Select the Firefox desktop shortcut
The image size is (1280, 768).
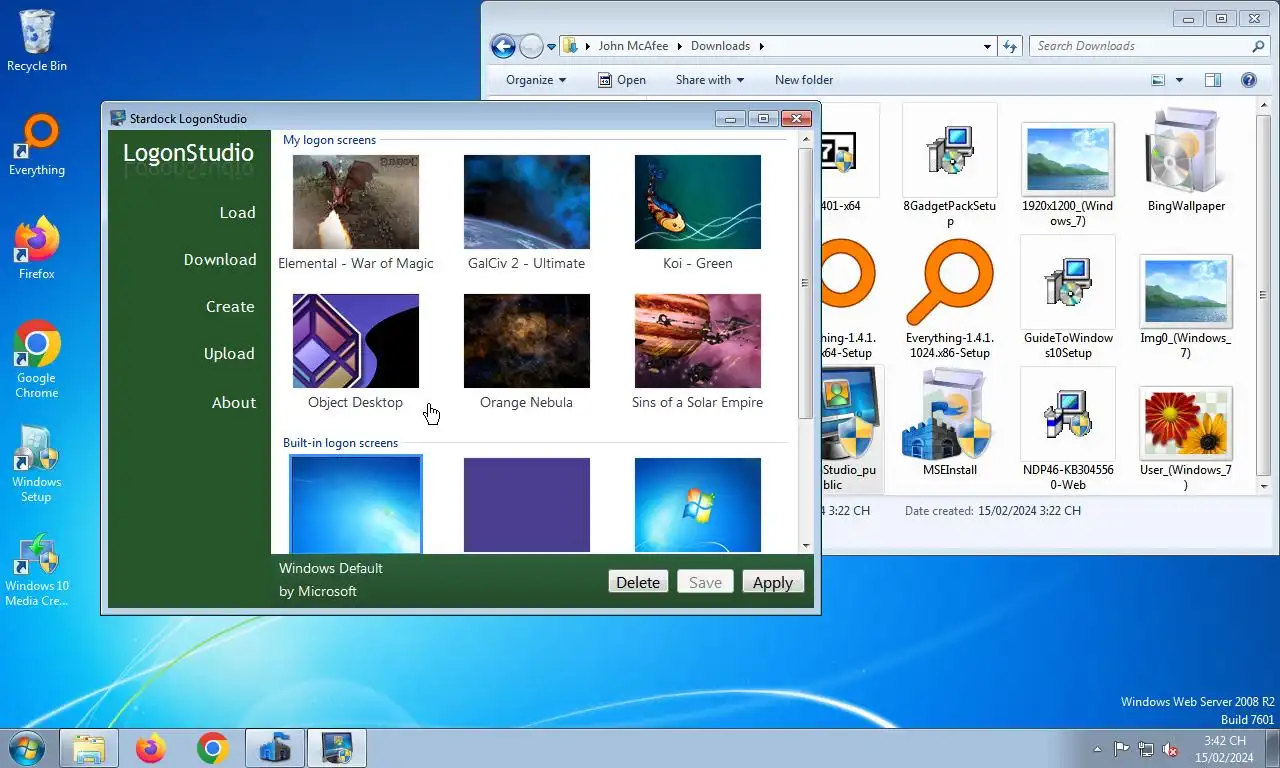pyautogui.click(x=37, y=249)
